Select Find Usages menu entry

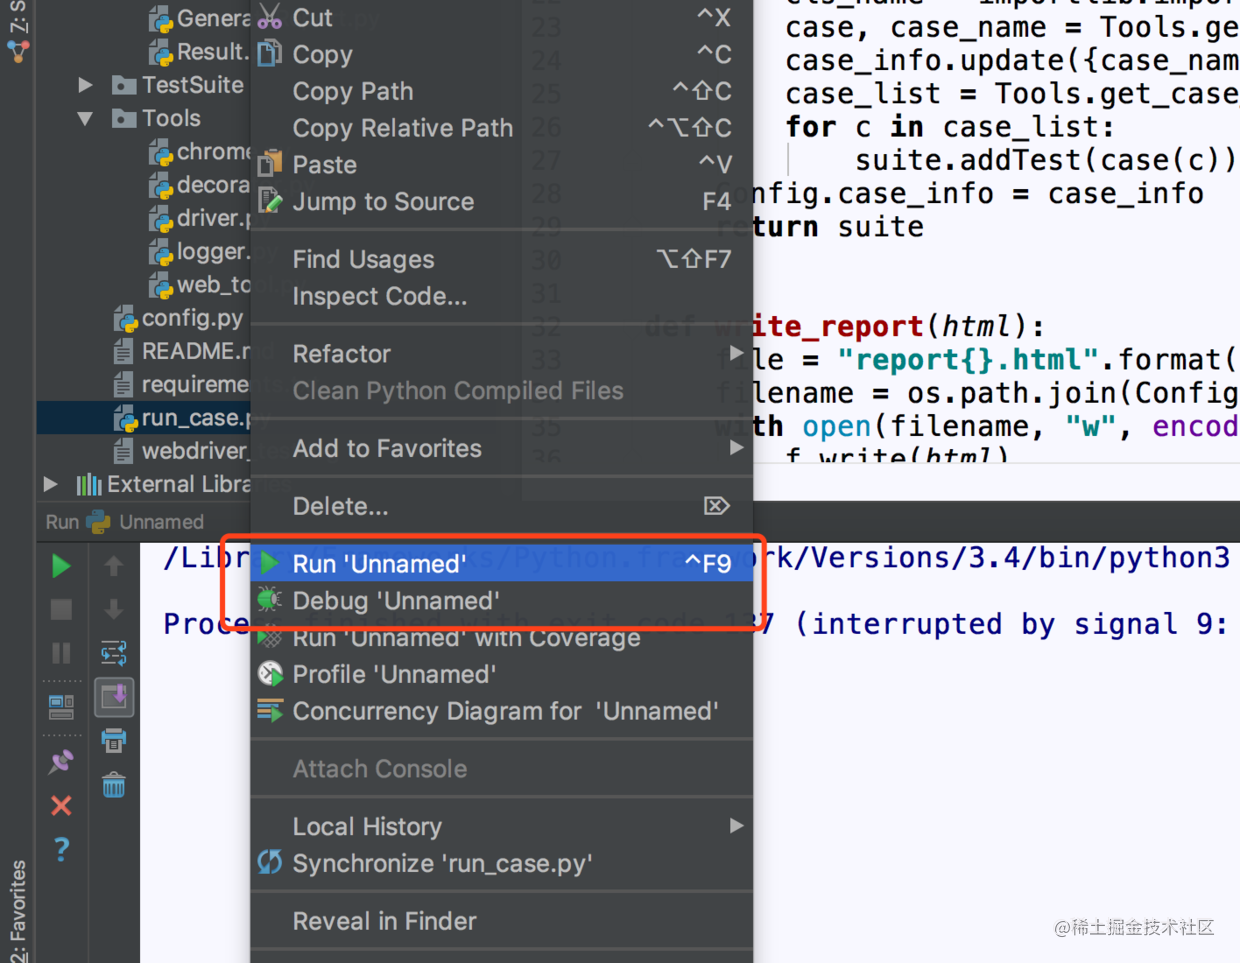click(501, 259)
